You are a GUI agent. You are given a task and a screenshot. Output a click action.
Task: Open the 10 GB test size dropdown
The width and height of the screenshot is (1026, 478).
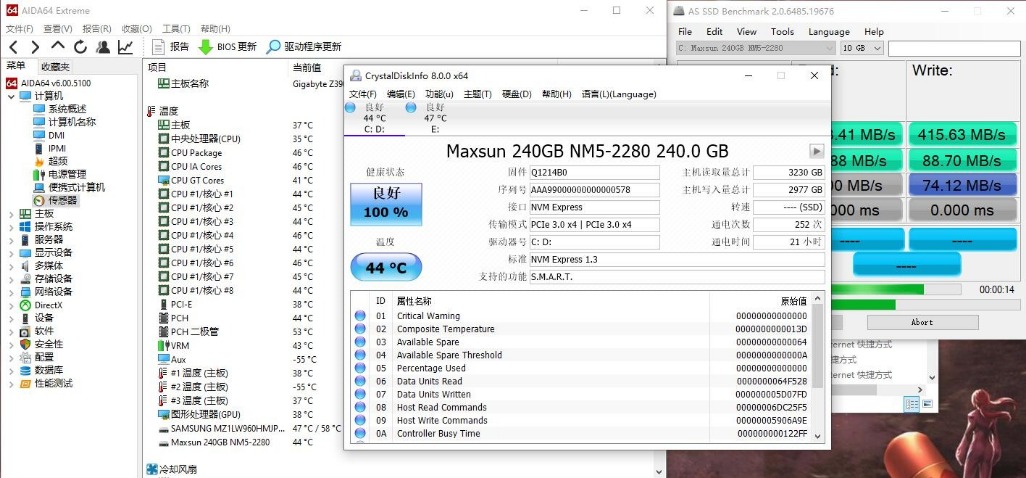coord(861,48)
